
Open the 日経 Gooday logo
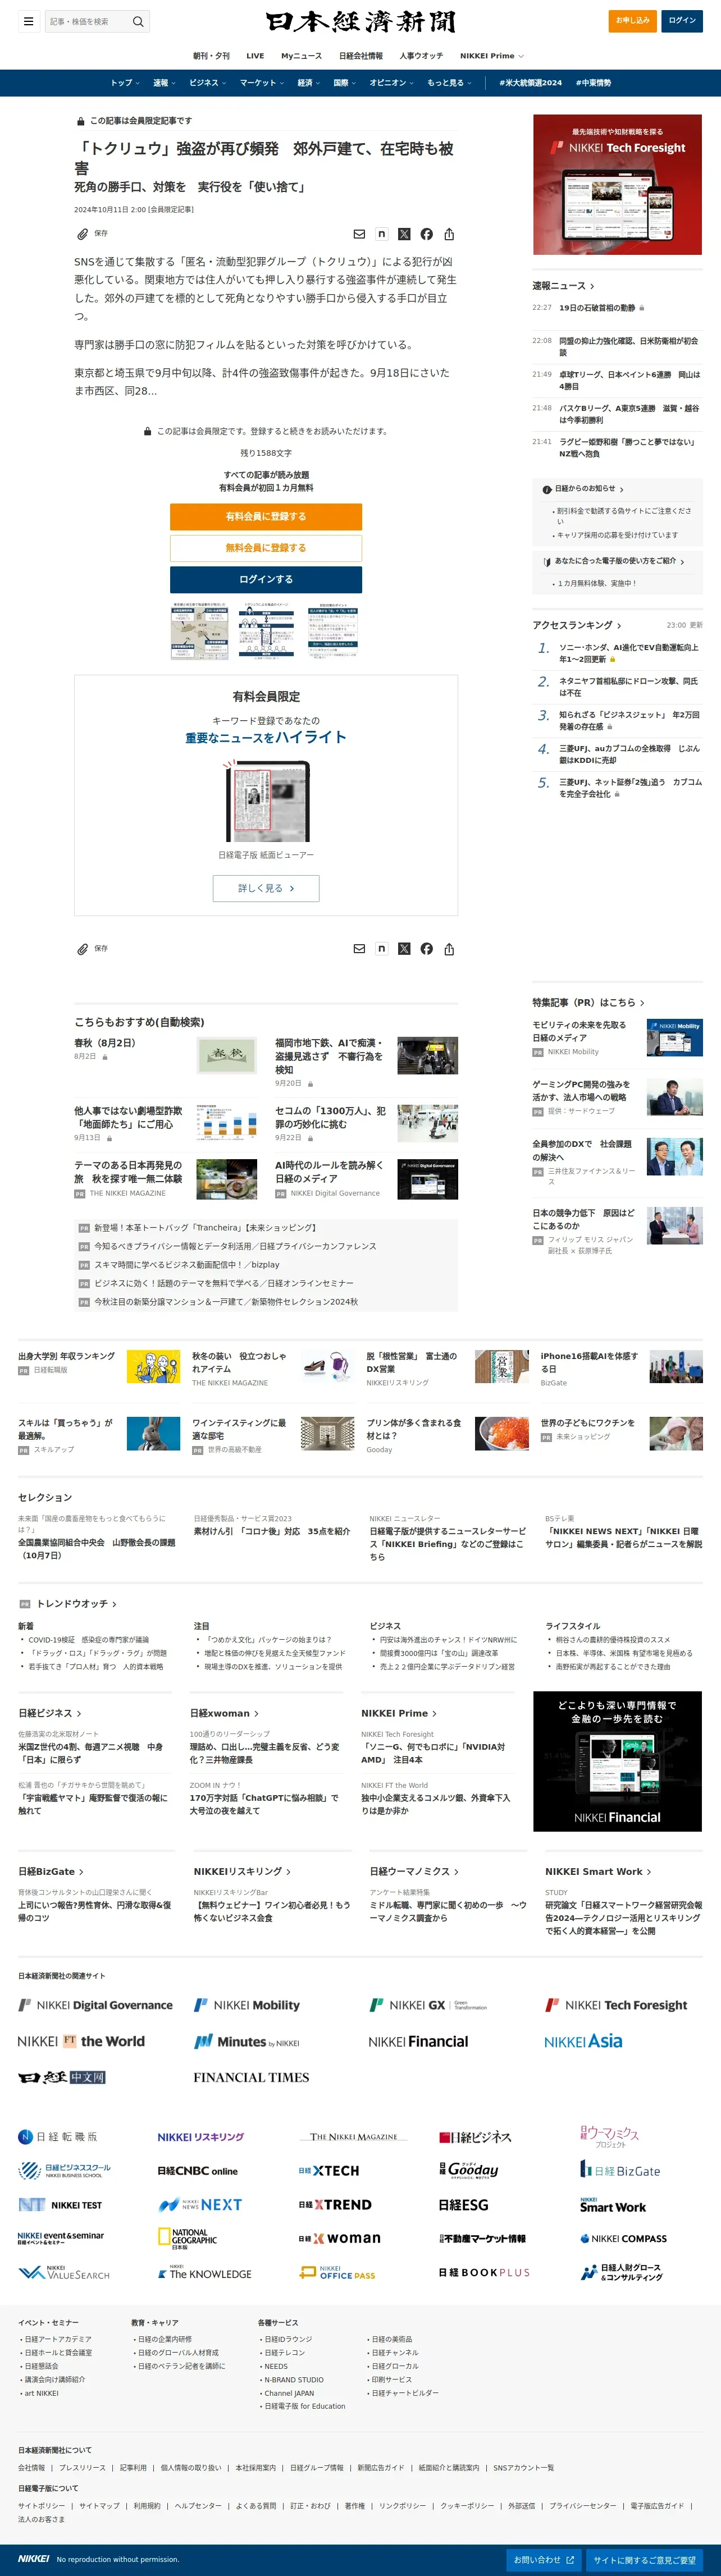[469, 2170]
